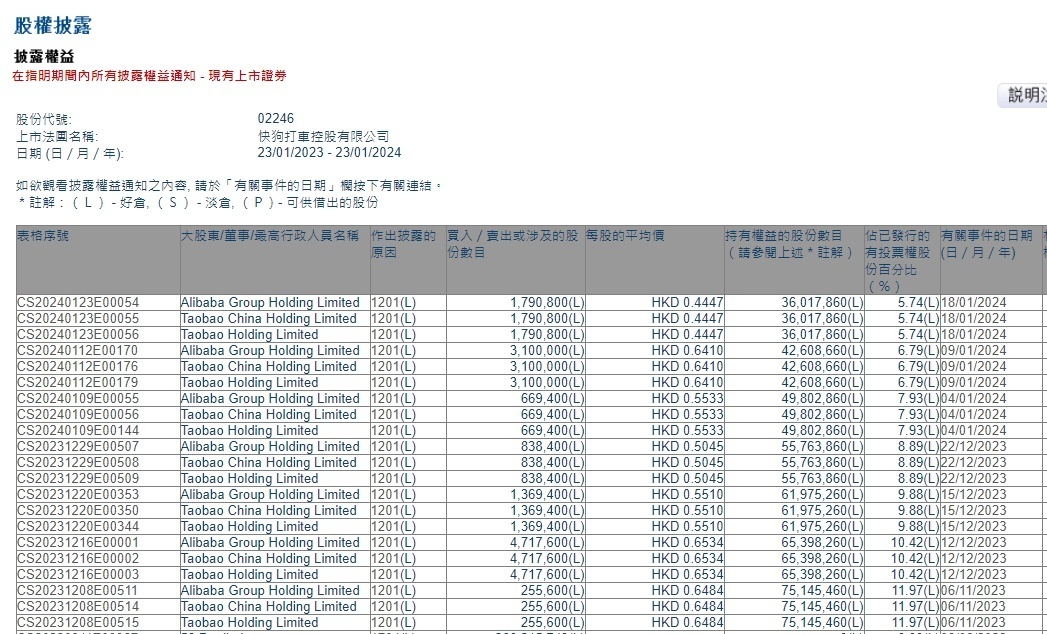Click Taobao China Holding Limited in row CS20240109E00056
The height and width of the screenshot is (634, 1047).
(268, 415)
